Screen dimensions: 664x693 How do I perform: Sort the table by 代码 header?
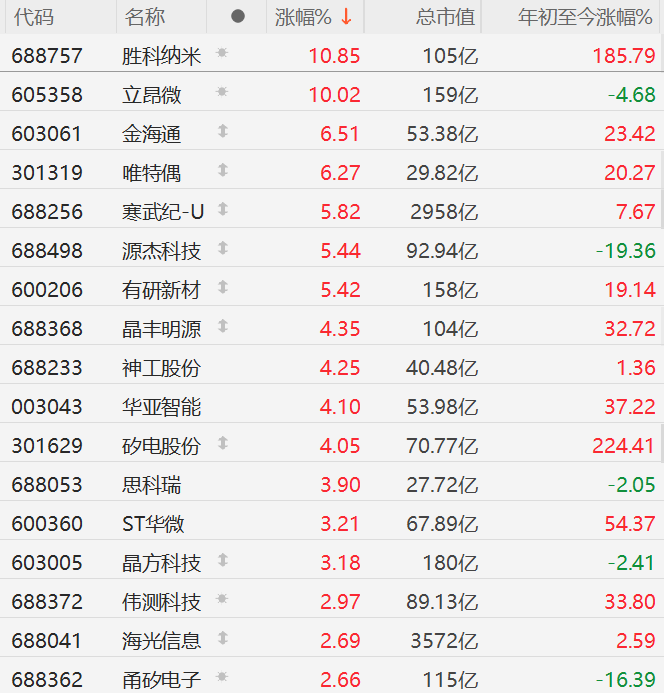coord(34,17)
